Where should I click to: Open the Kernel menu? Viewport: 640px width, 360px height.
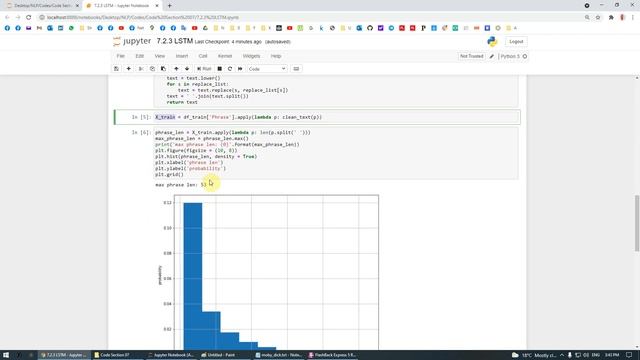[225, 56]
